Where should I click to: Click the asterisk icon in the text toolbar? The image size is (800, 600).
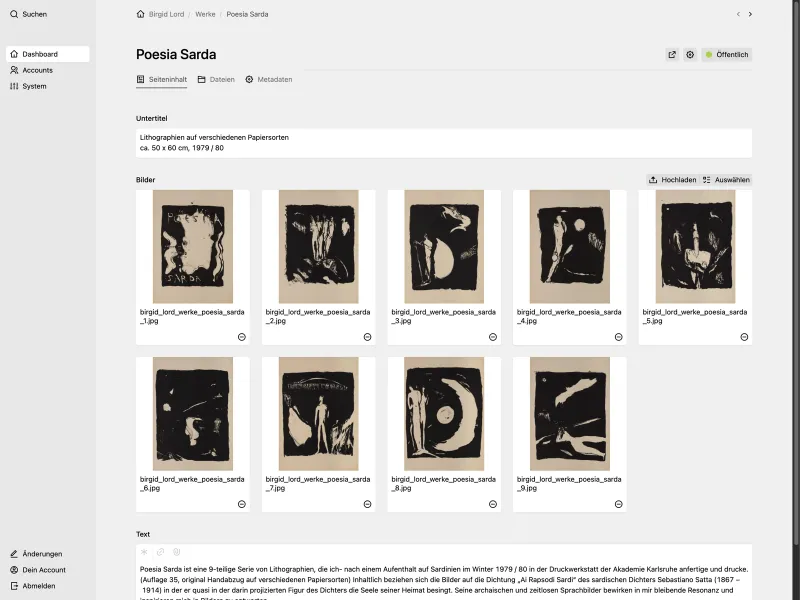coord(144,551)
